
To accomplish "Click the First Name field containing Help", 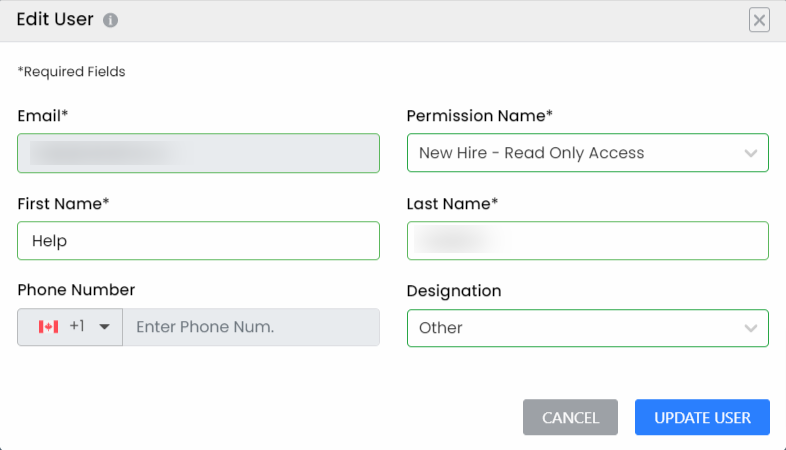I will (199, 241).
